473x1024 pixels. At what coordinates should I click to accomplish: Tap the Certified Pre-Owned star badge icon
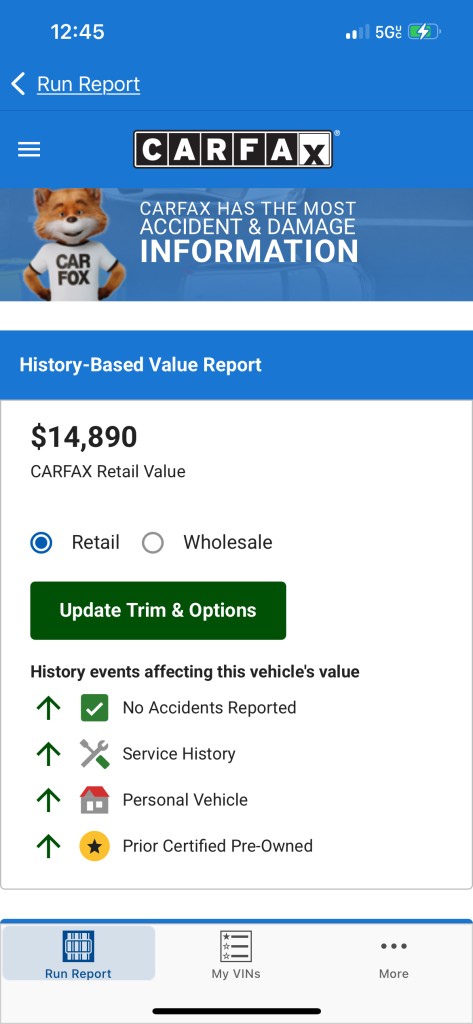click(x=95, y=846)
